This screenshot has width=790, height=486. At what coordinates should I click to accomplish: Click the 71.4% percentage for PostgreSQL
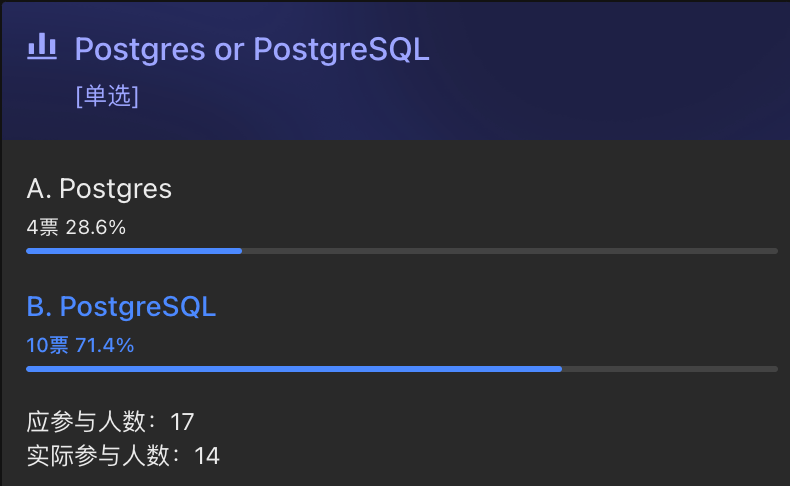click(x=105, y=346)
